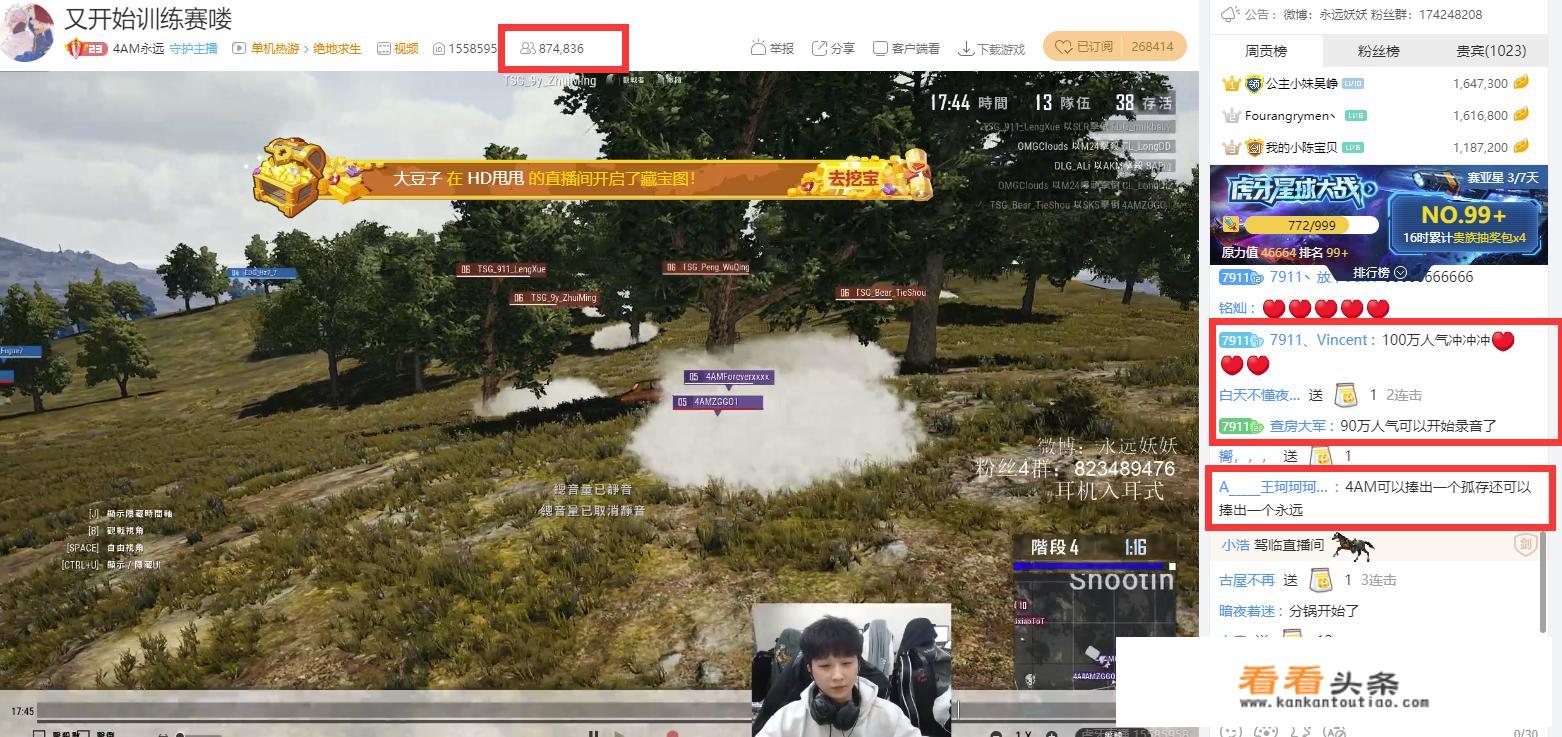The height and width of the screenshot is (737, 1562).
Task: Open chat user 白天不懂夜
Action: (x=1260, y=395)
